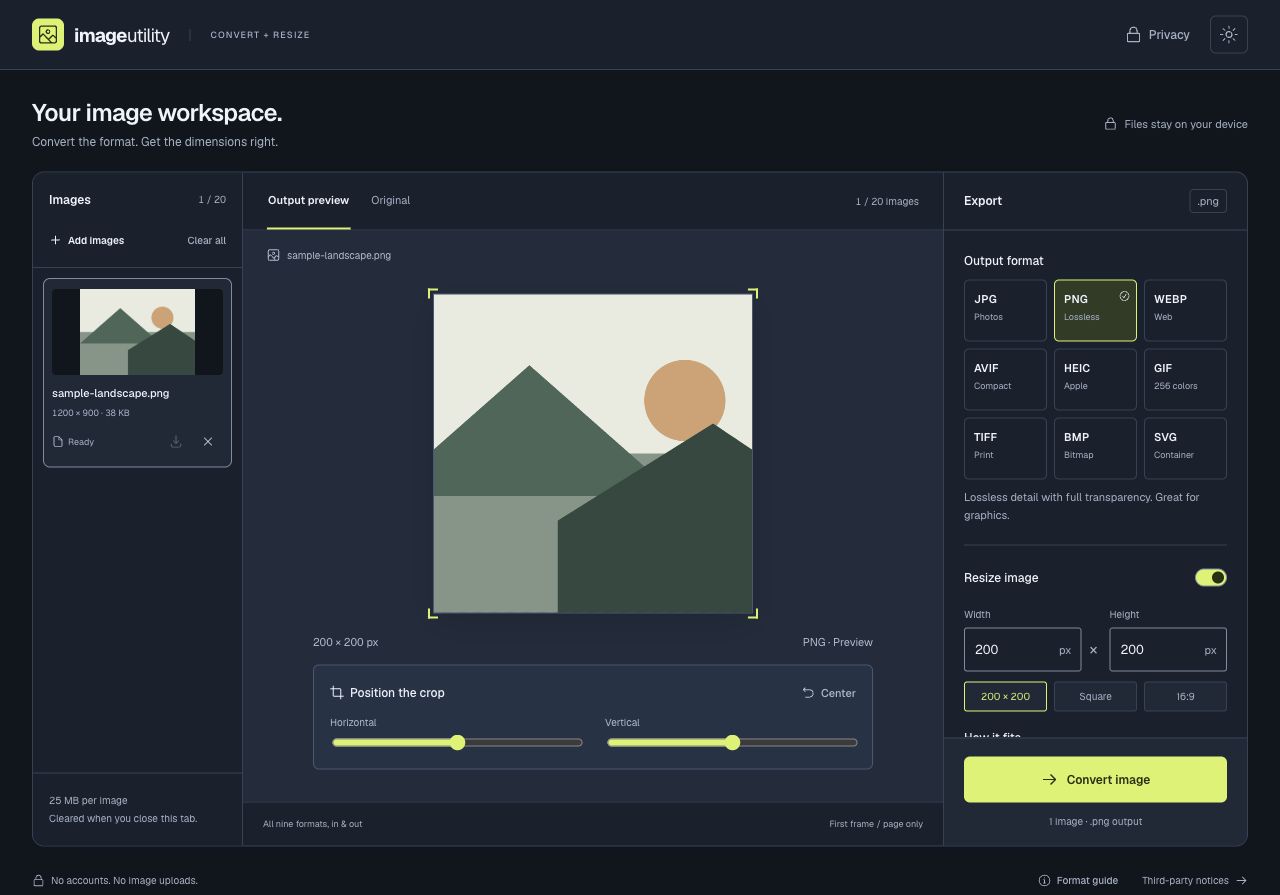Toggle the light/dark theme sun button
Image resolution: width=1280 pixels, height=895 pixels.
(1229, 35)
